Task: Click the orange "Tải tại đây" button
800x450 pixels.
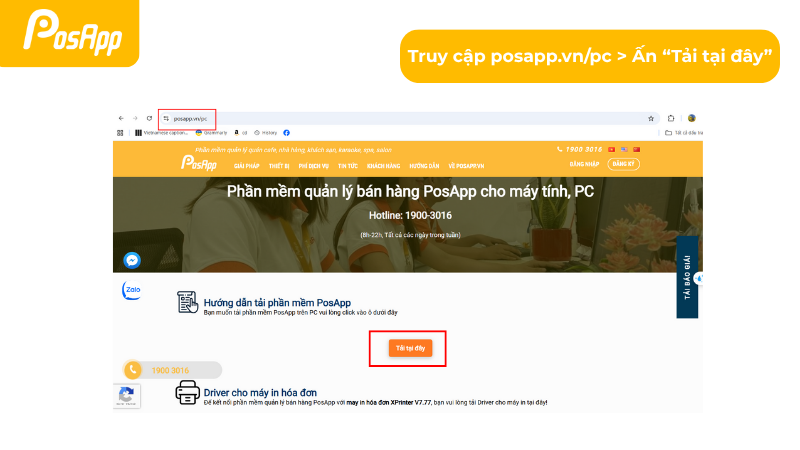Action: (x=410, y=348)
